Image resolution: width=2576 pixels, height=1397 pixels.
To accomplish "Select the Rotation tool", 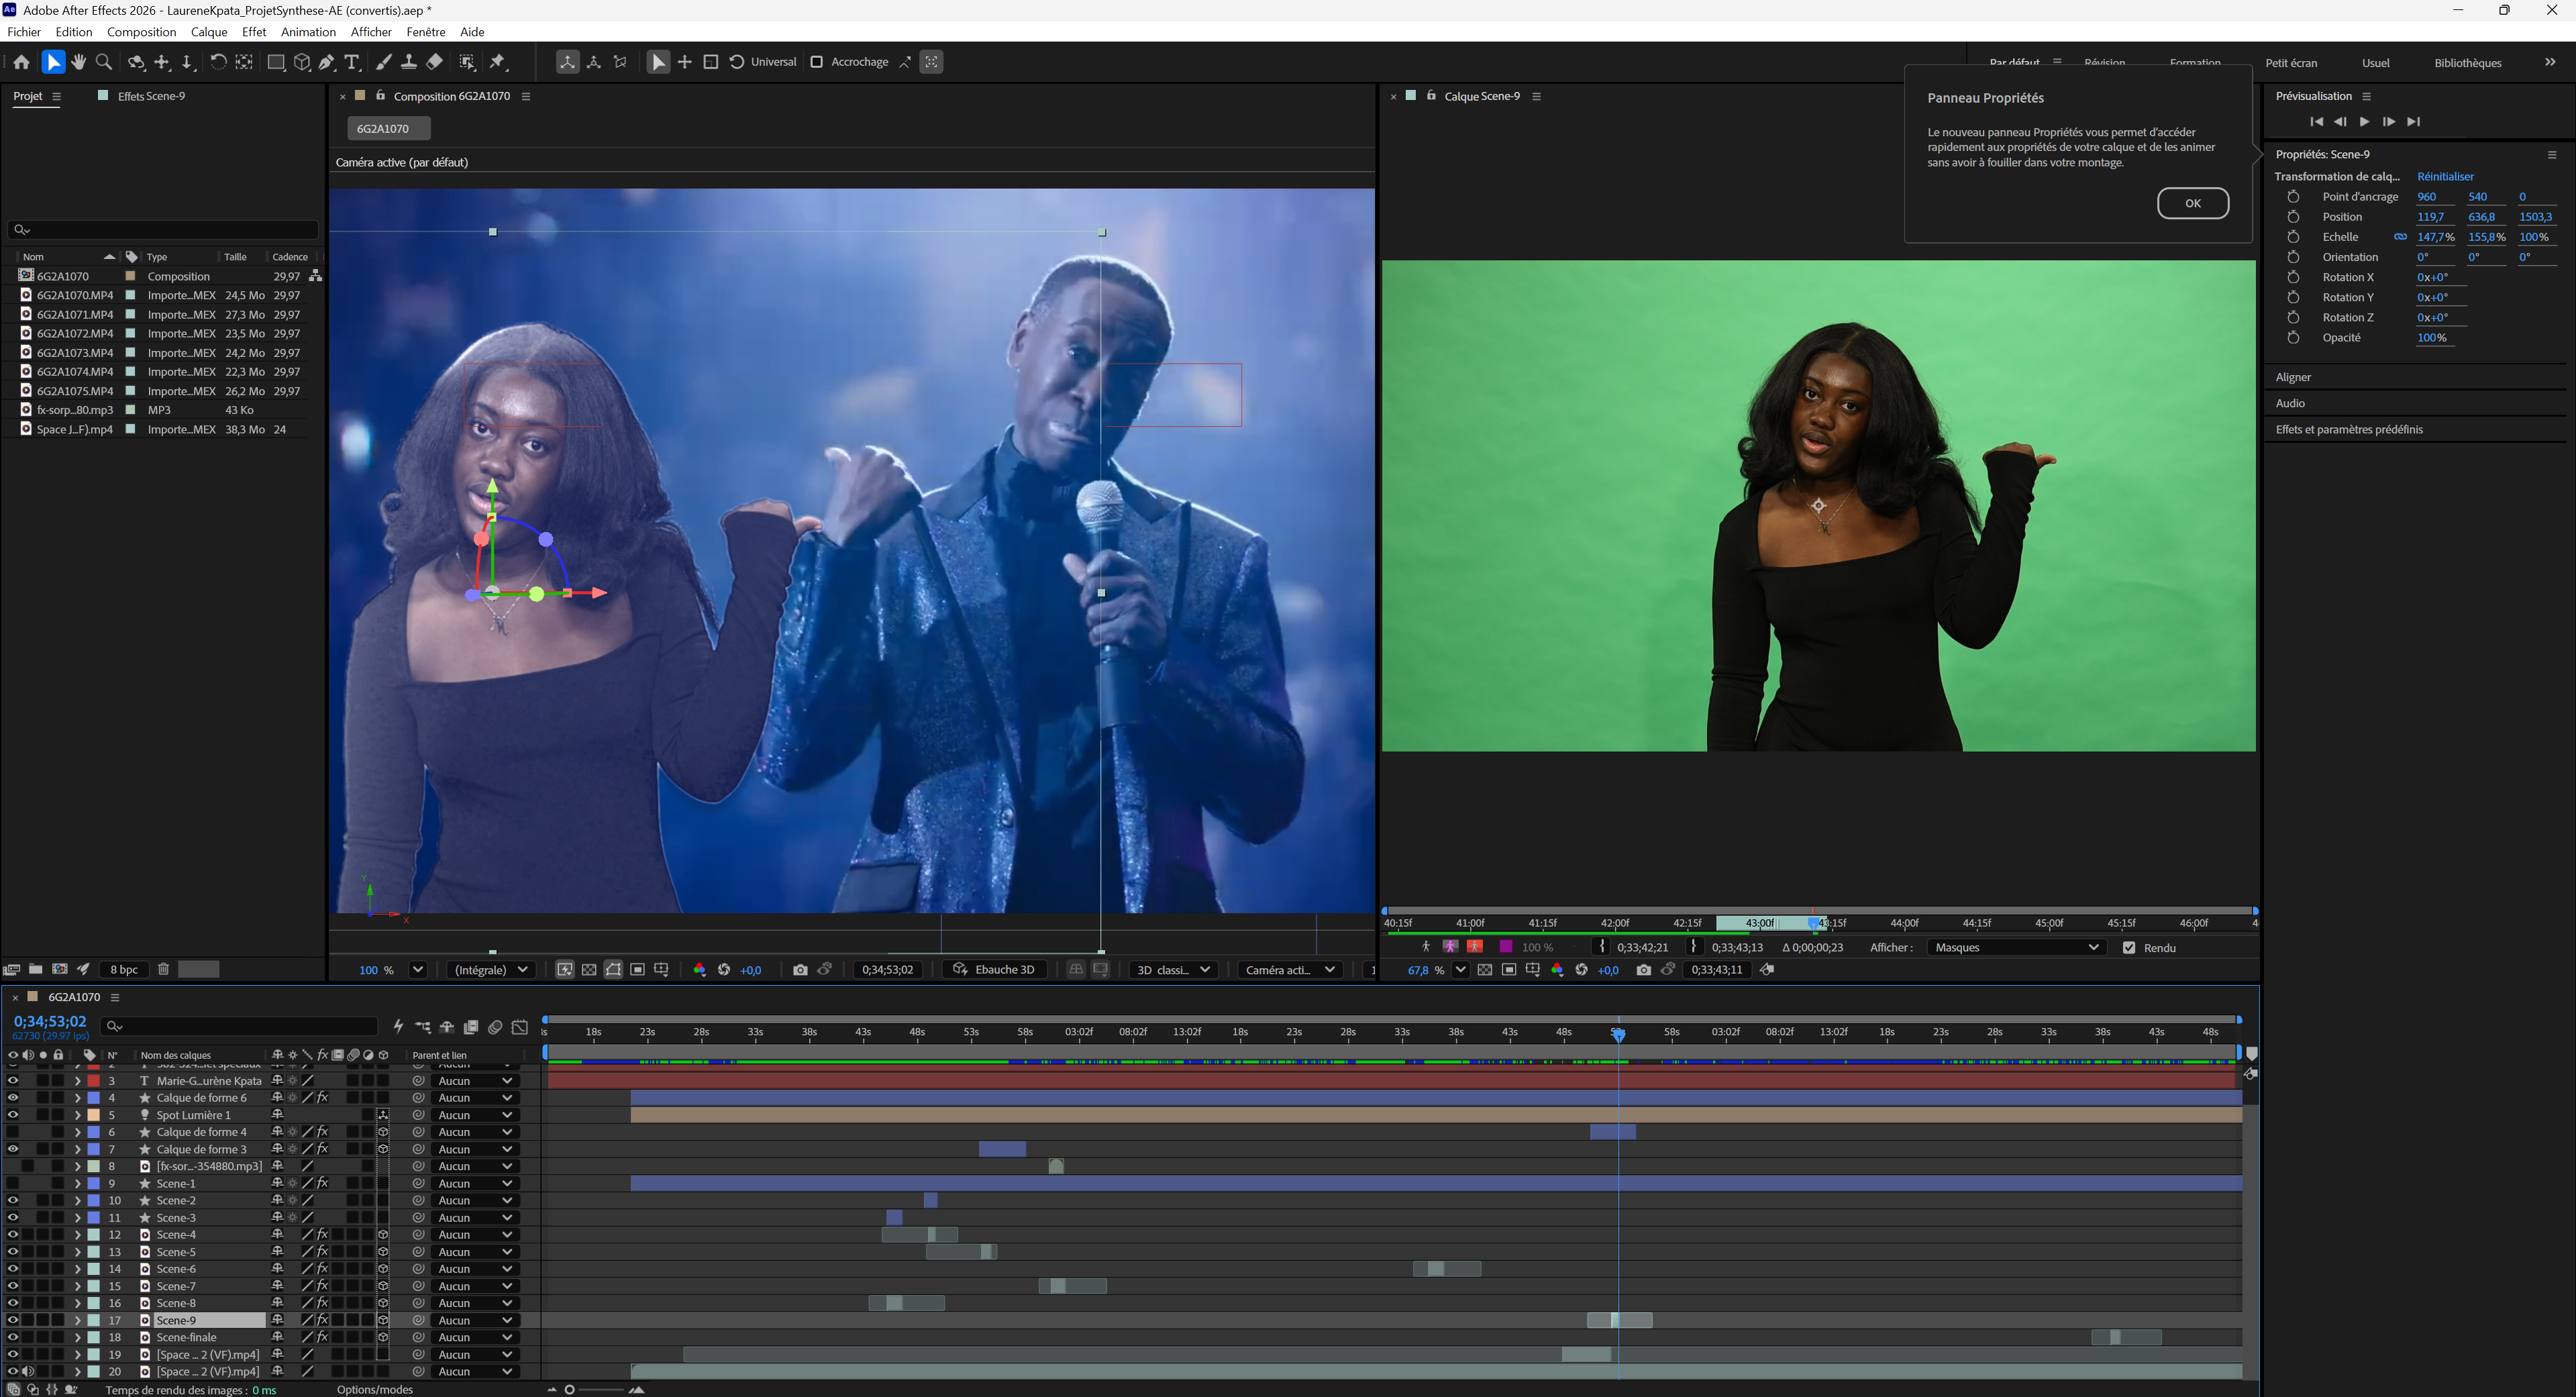I will [218, 62].
